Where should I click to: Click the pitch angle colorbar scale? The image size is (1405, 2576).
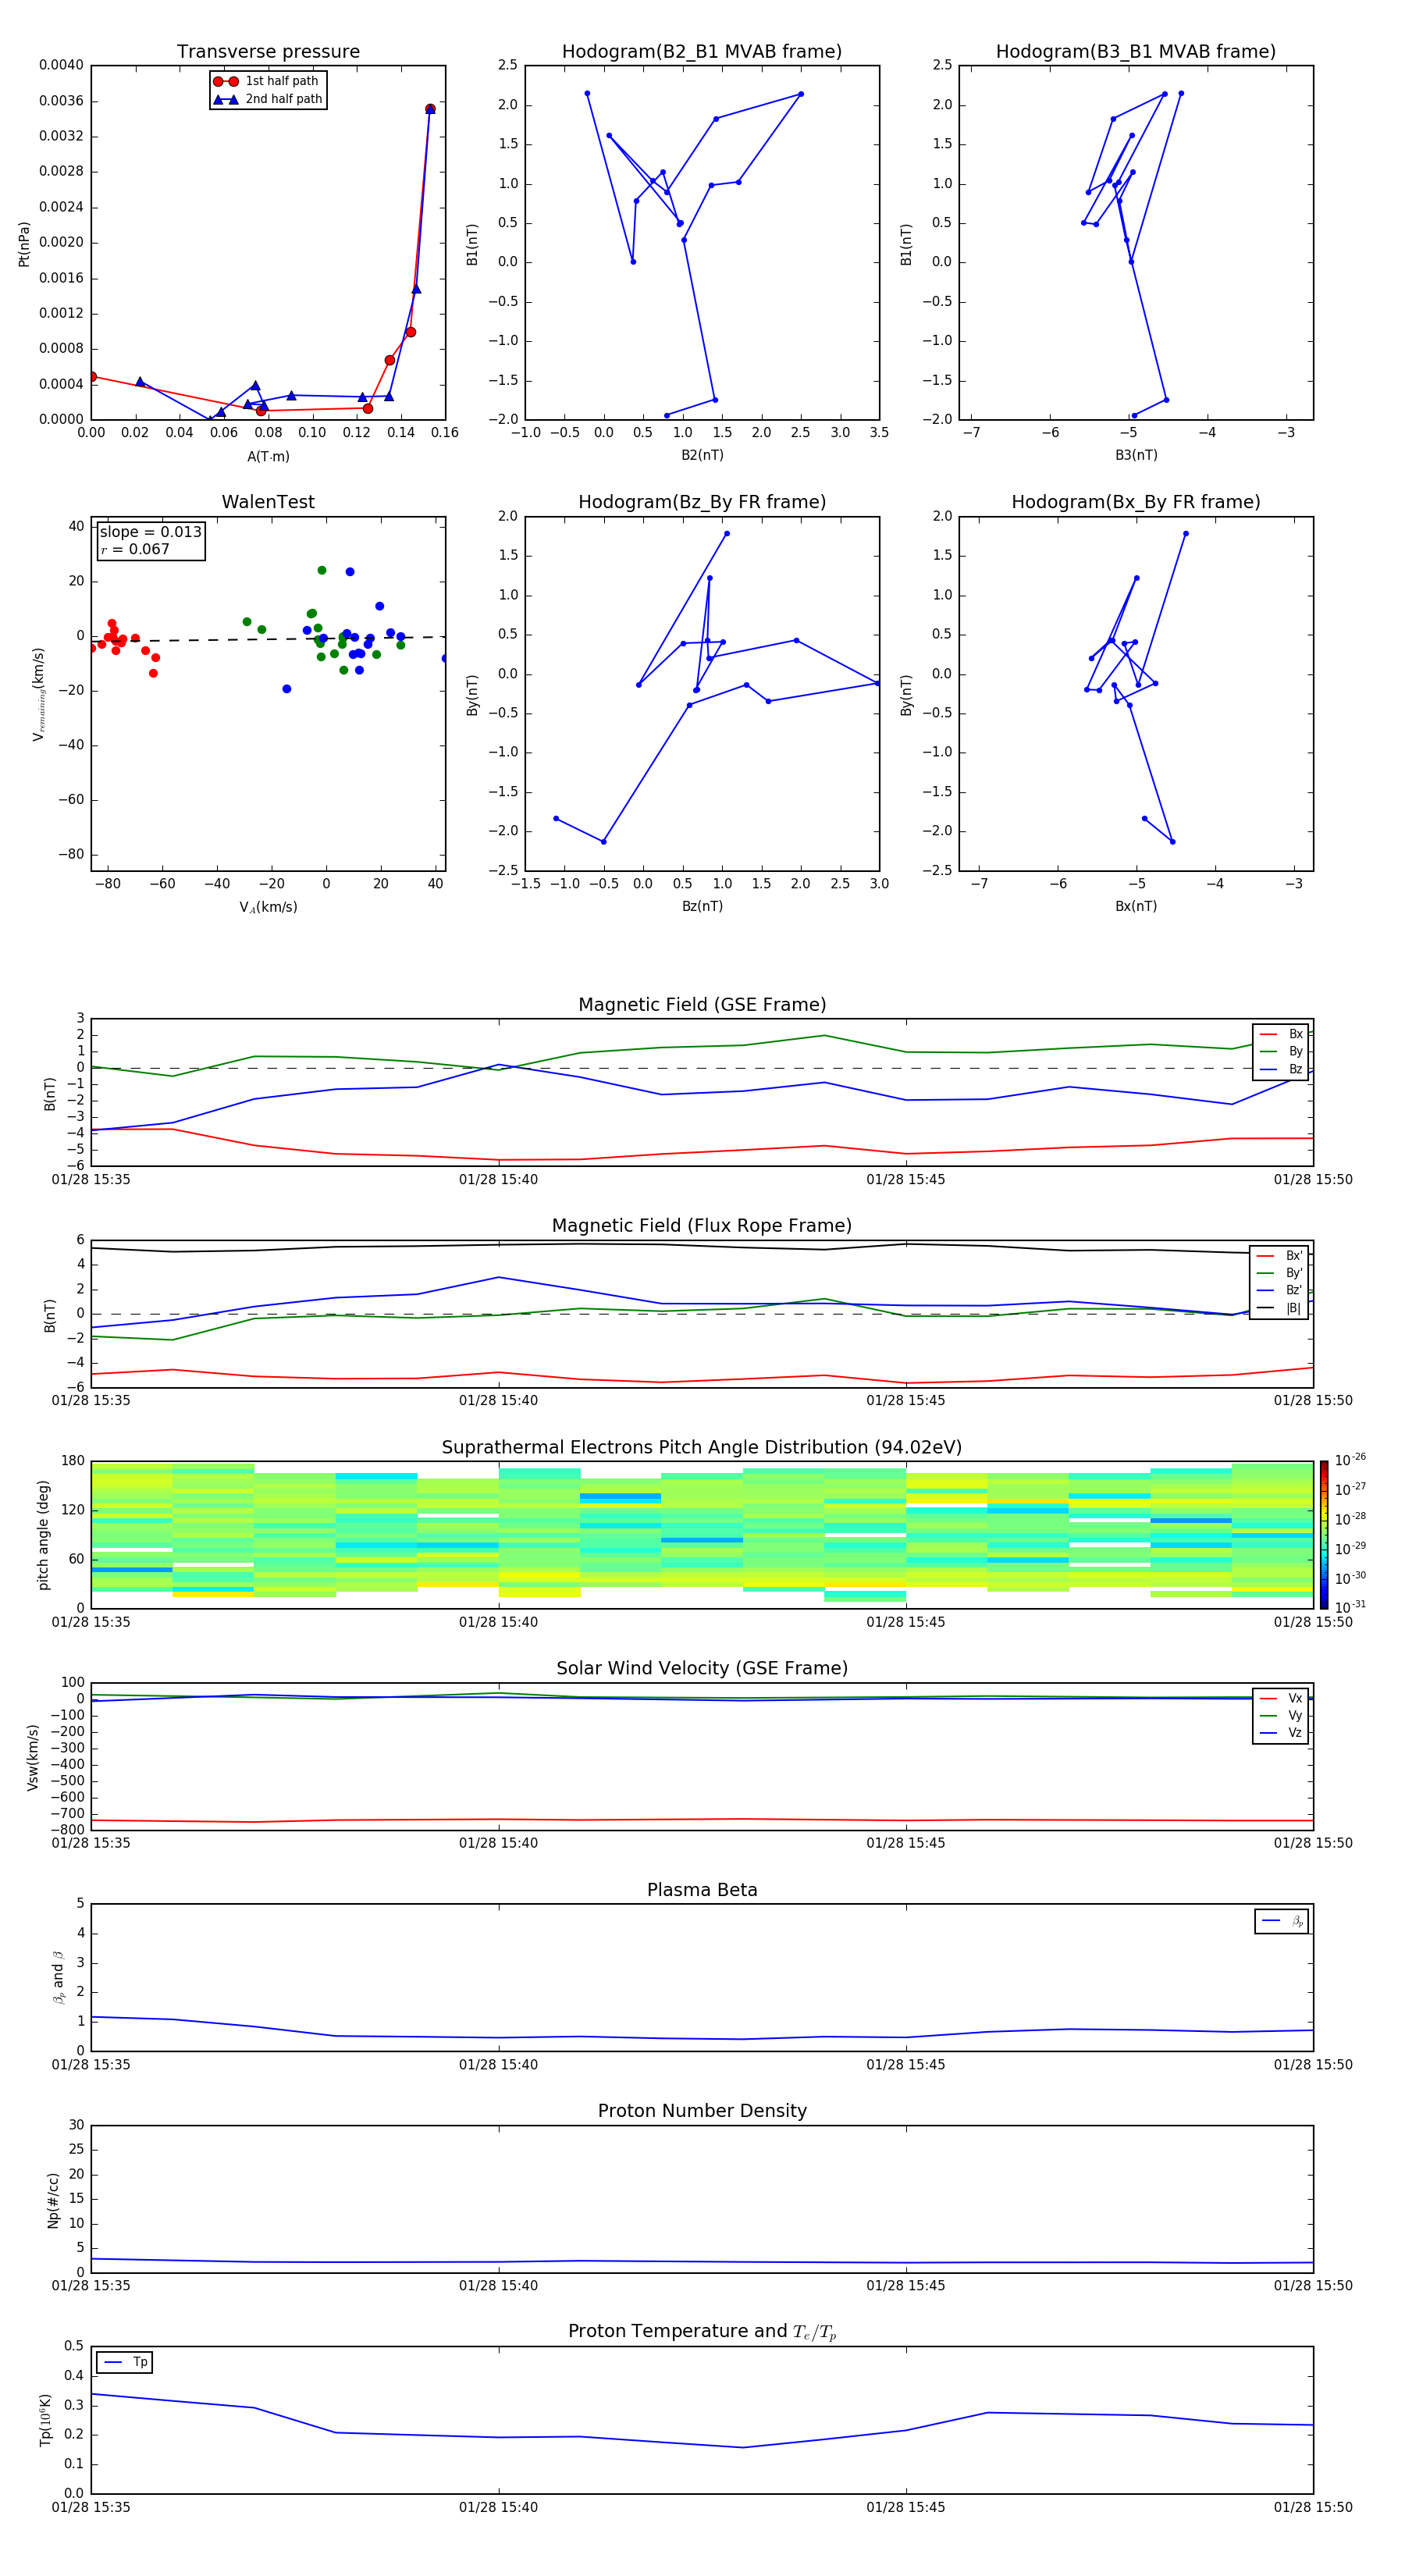[x=1324, y=1535]
